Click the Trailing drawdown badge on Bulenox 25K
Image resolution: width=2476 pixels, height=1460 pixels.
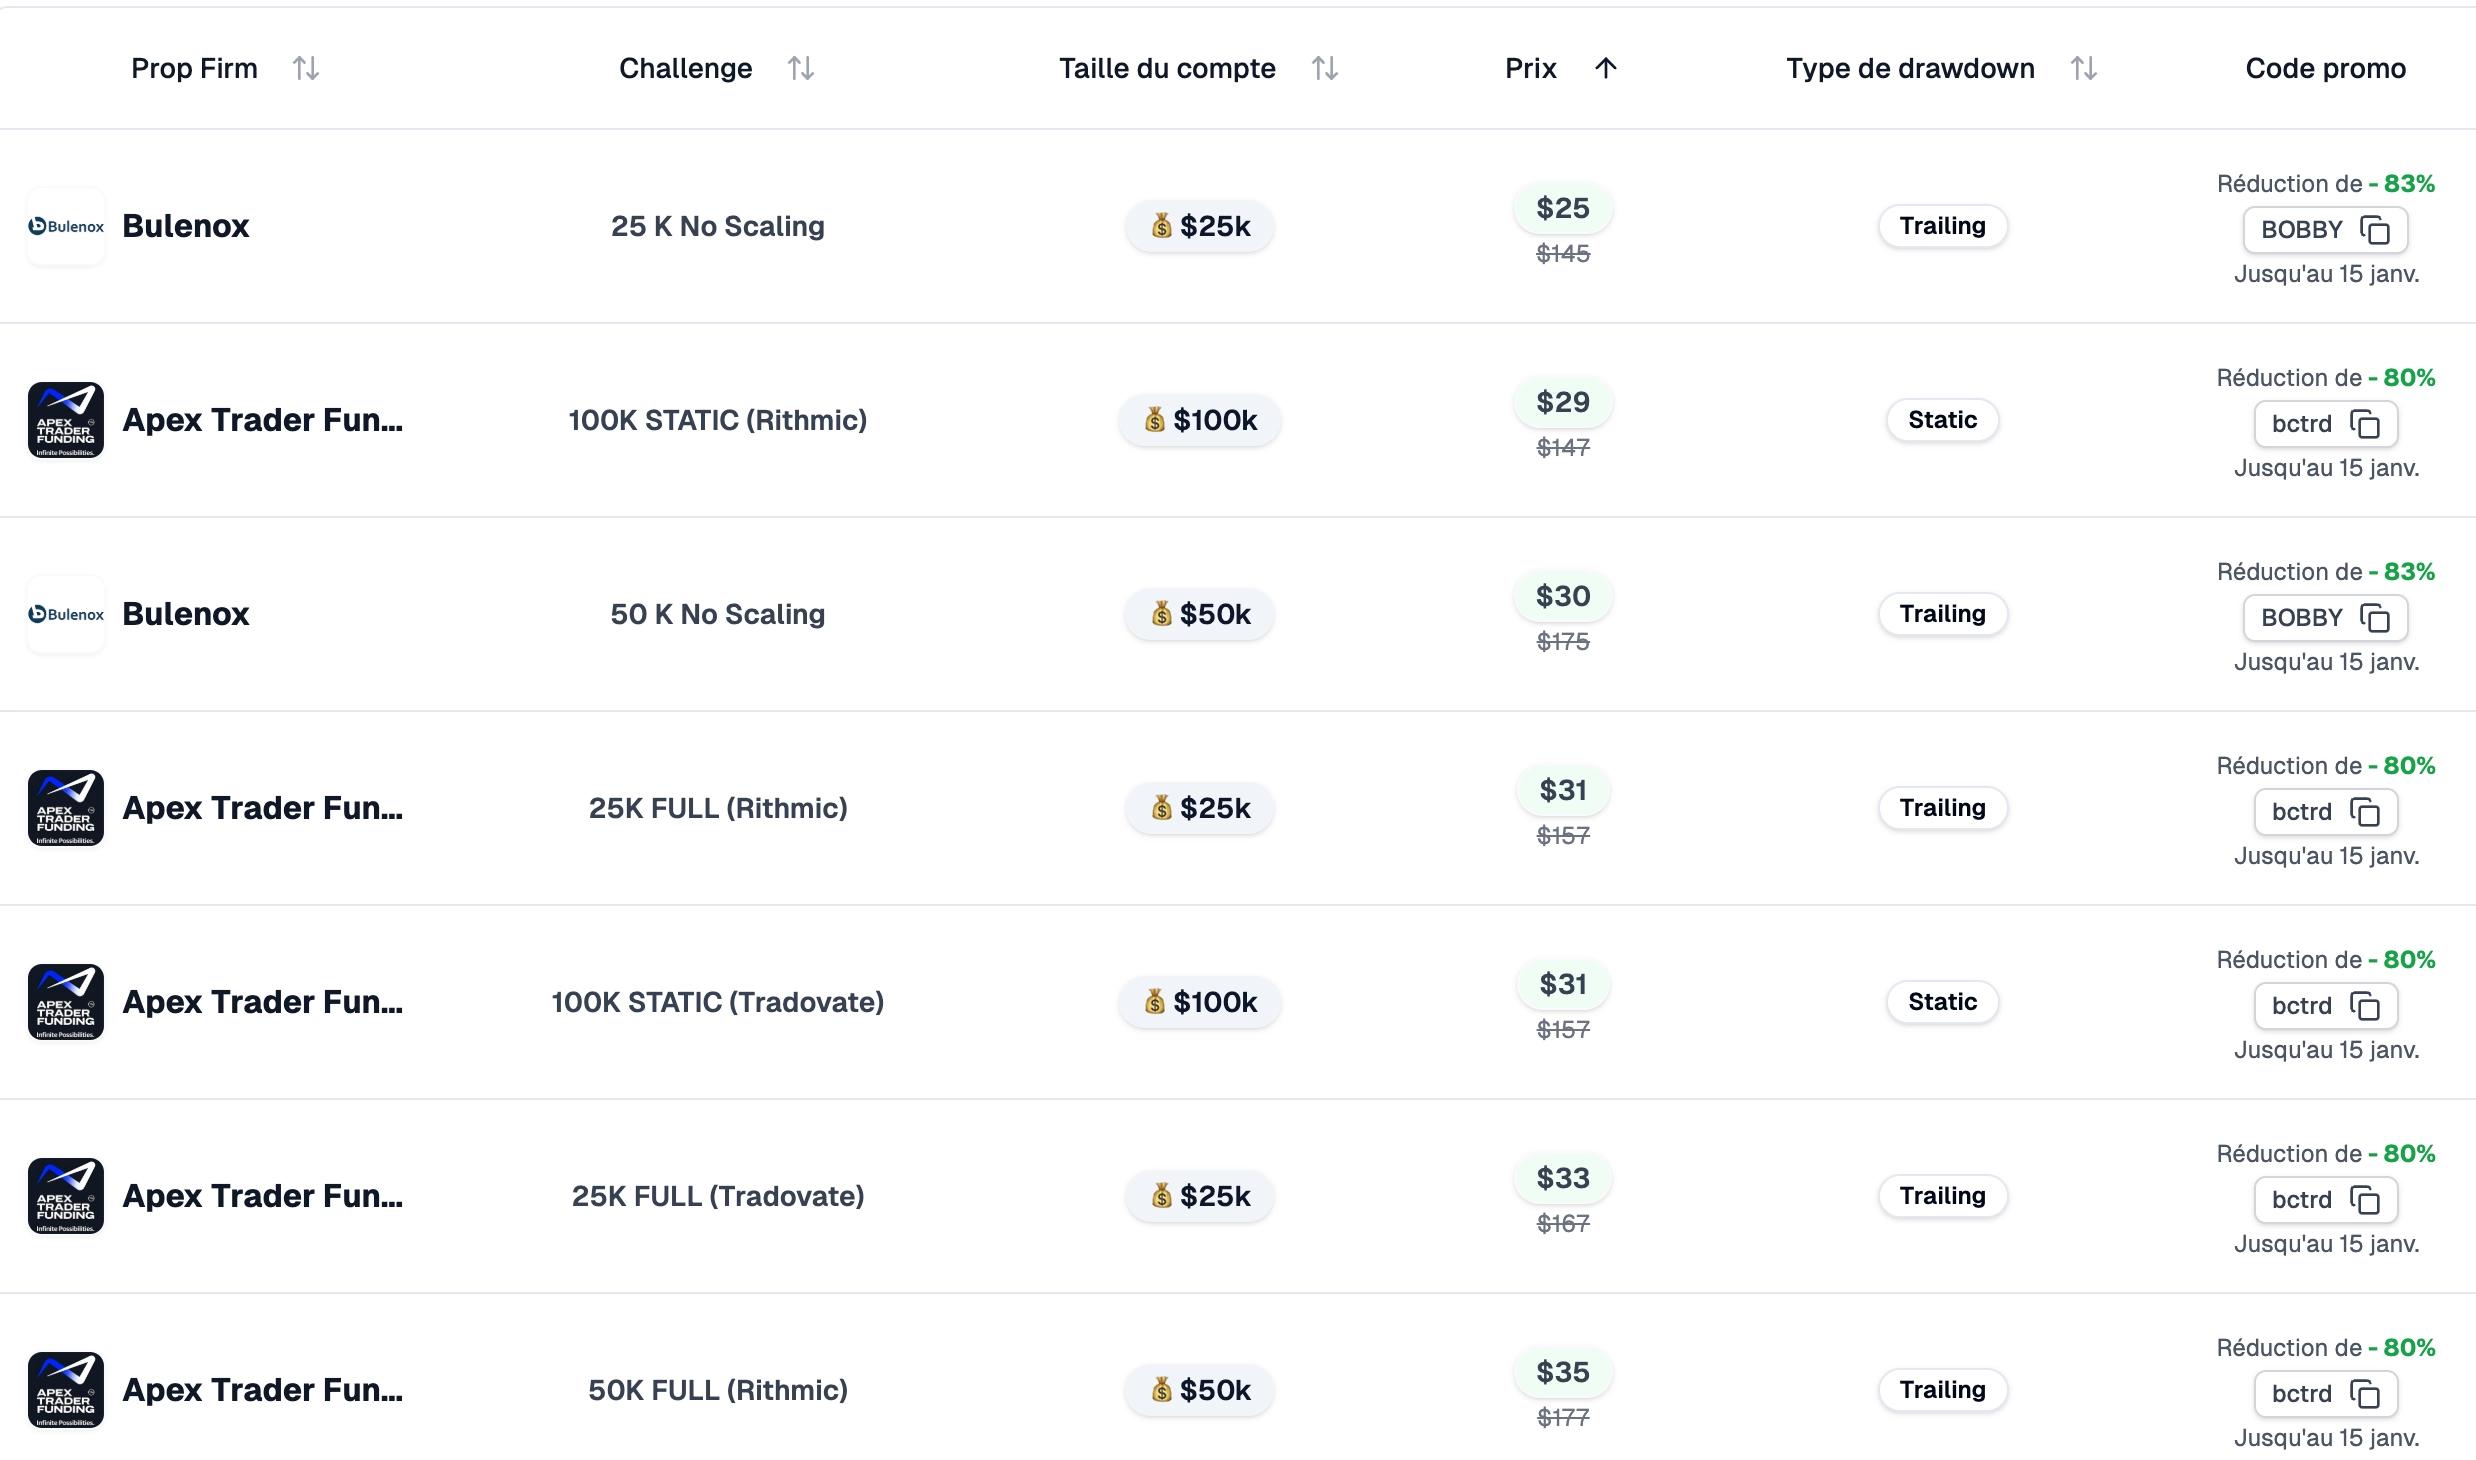click(1941, 226)
